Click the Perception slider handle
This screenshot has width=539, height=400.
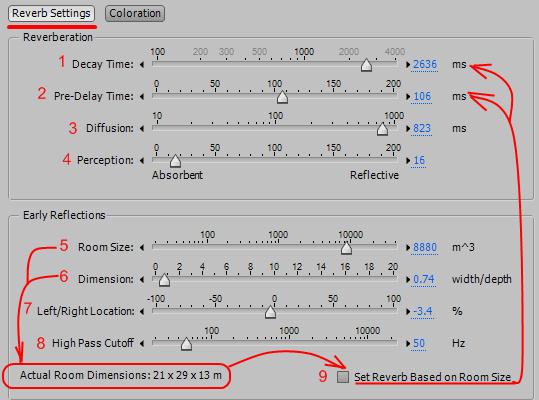(175, 160)
